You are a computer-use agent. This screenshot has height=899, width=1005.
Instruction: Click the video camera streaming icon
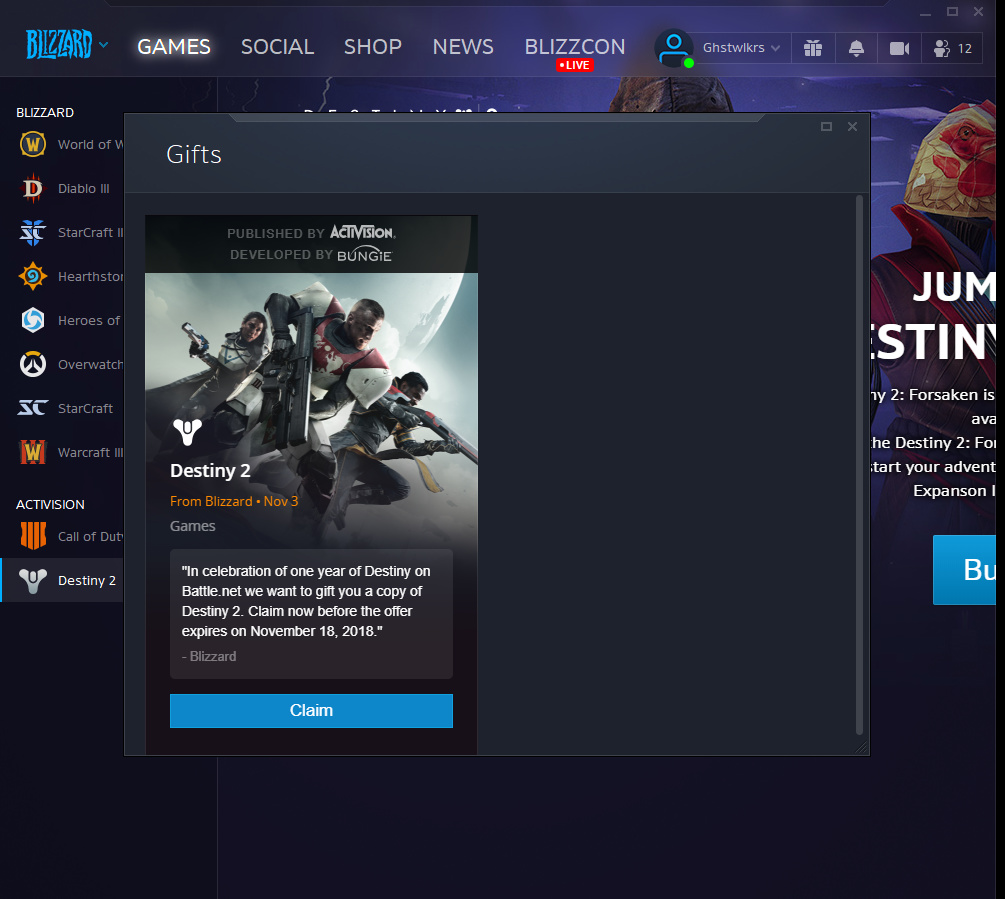click(x=899, y=48)
